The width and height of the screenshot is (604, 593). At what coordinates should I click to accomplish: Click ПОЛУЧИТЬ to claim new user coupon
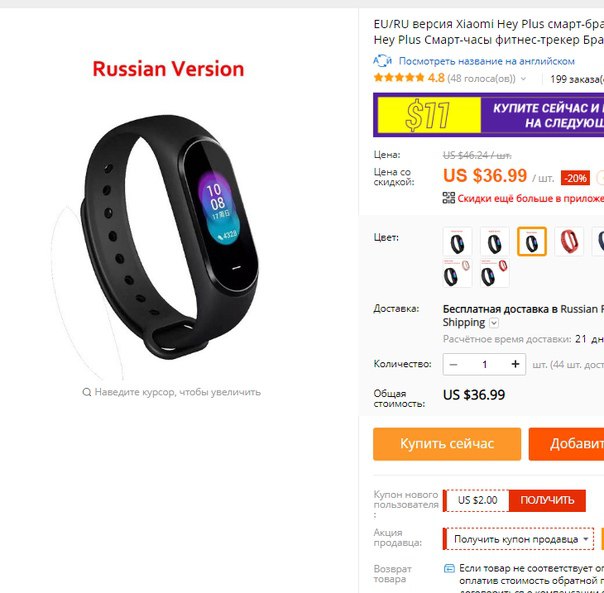pos(547,500)
